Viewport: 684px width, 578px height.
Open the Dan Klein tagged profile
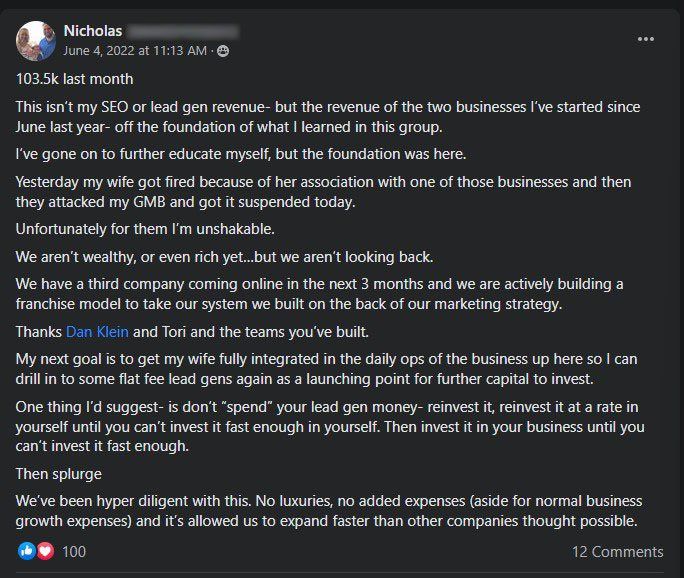click(x=97, y=332)
